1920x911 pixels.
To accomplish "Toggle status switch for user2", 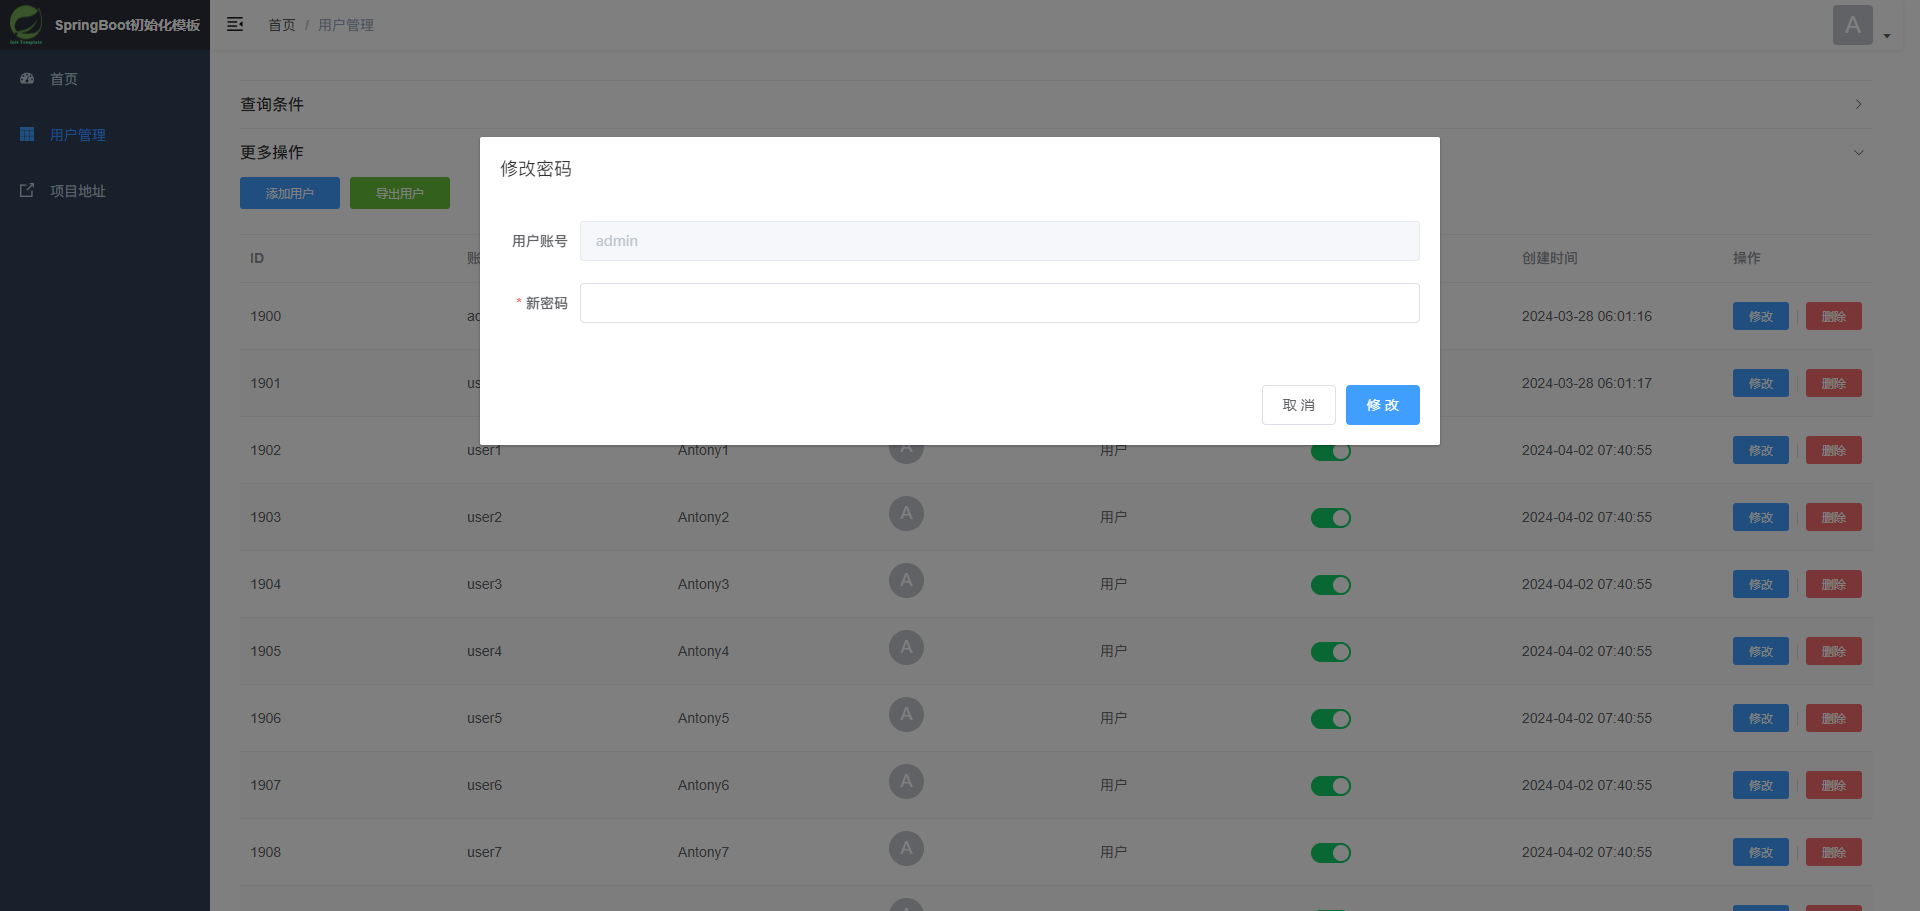I will [1331, 518].
